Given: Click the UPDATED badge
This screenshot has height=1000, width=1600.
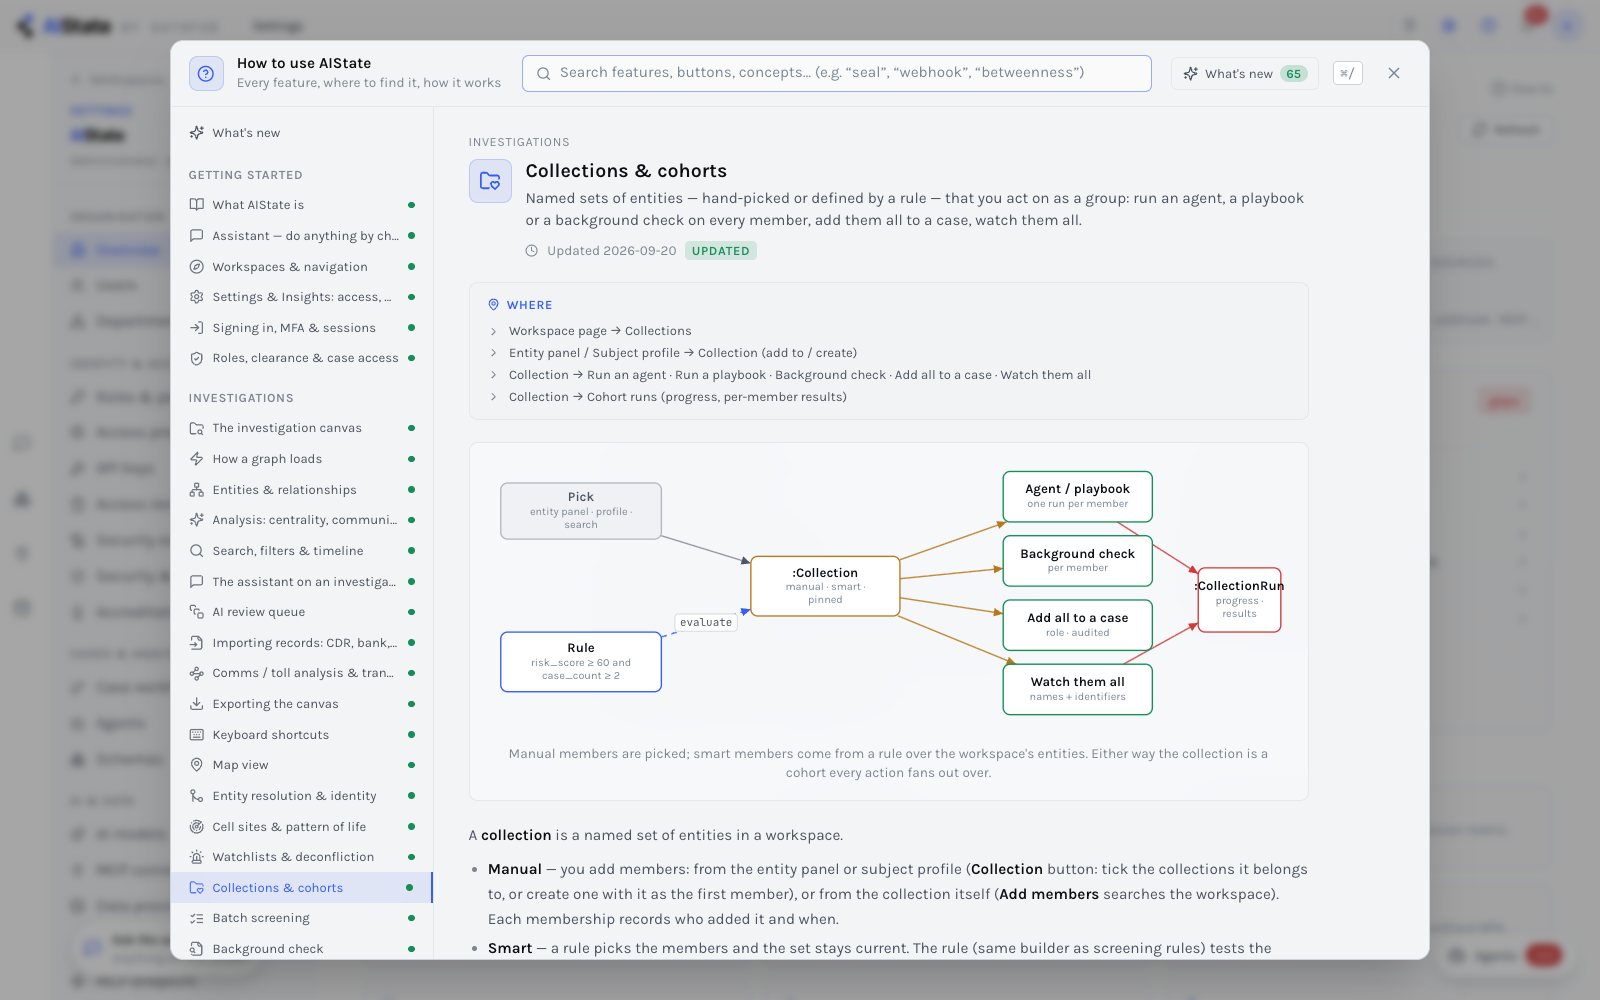Looking at the screenshot, I should click(720, 251).
